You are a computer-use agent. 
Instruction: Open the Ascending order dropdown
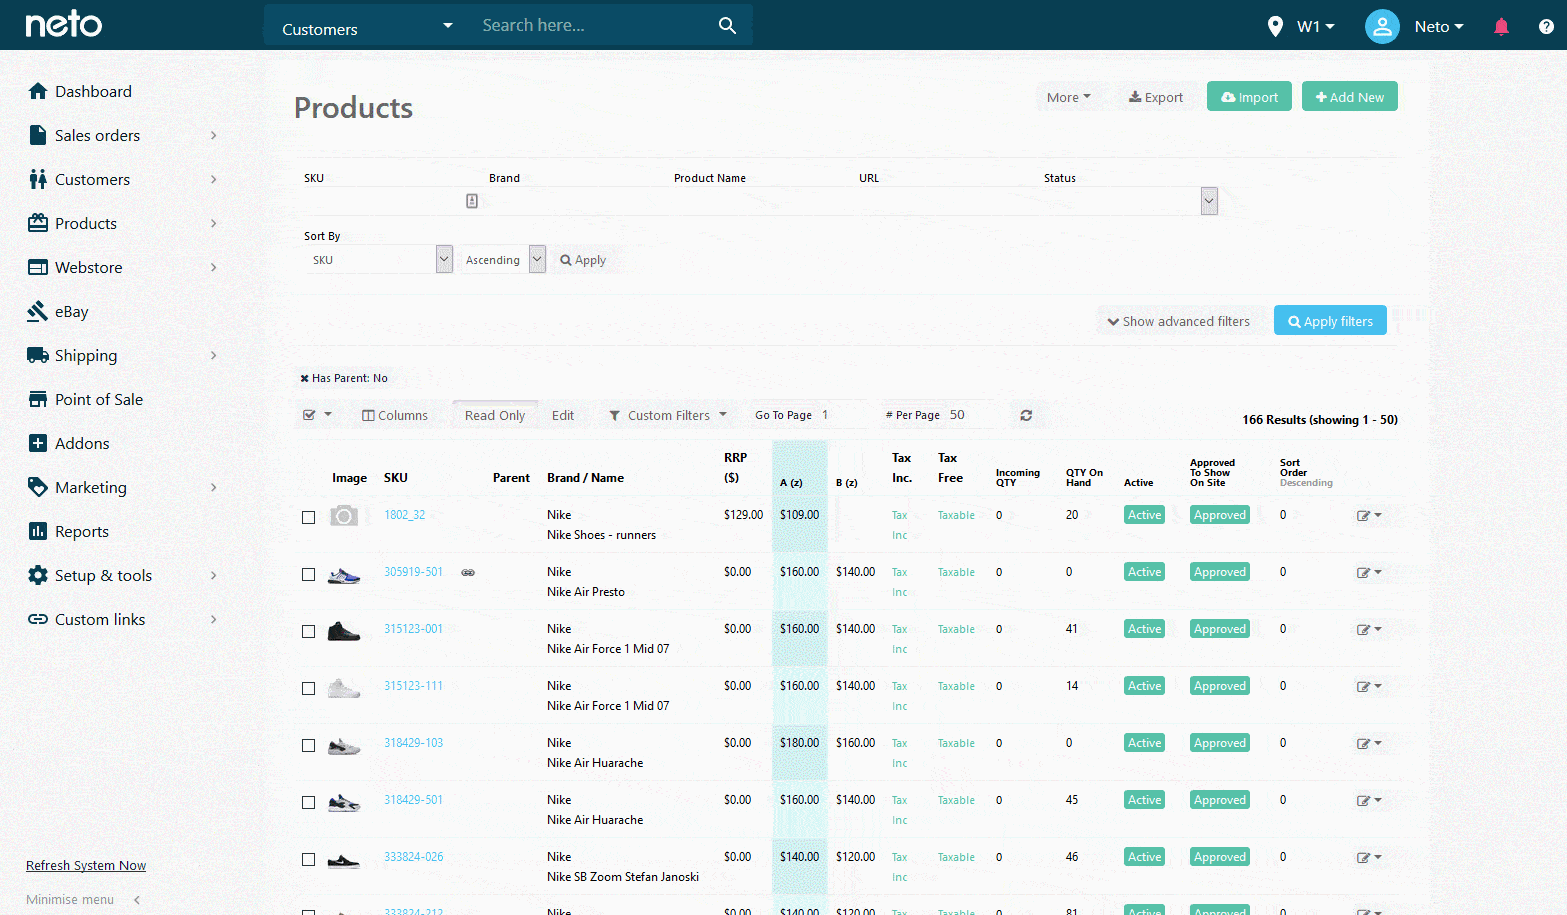[x=502, y=260]
